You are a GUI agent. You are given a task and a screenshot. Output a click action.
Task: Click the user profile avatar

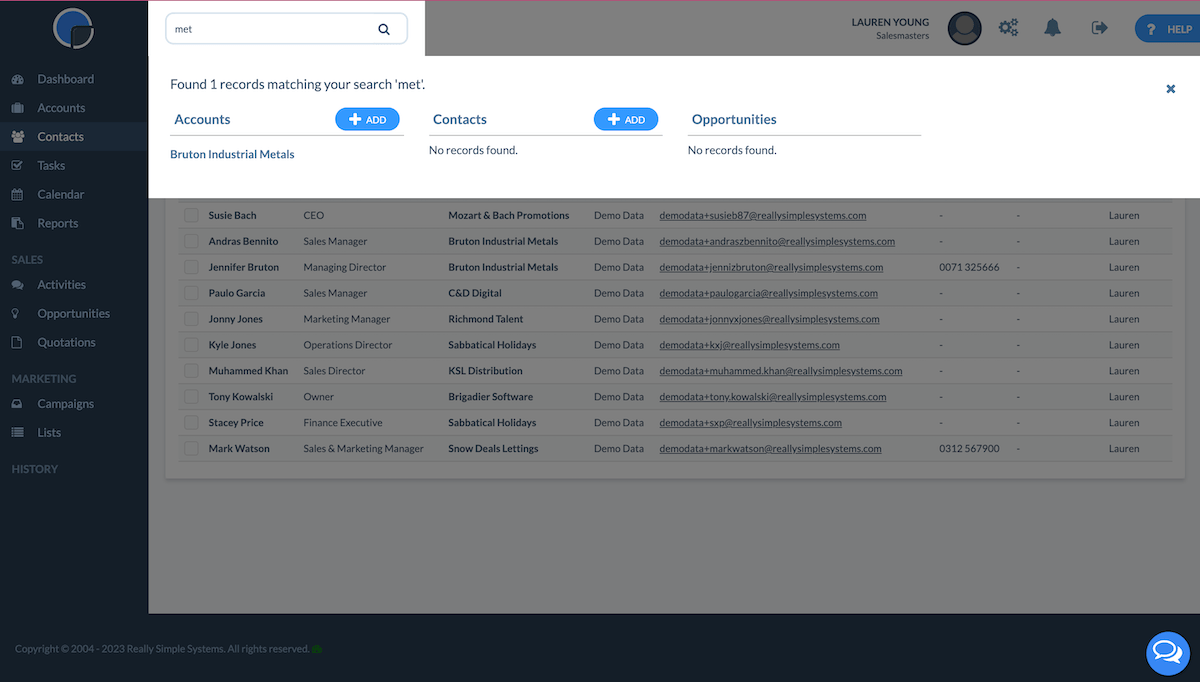tap(964, 28)
